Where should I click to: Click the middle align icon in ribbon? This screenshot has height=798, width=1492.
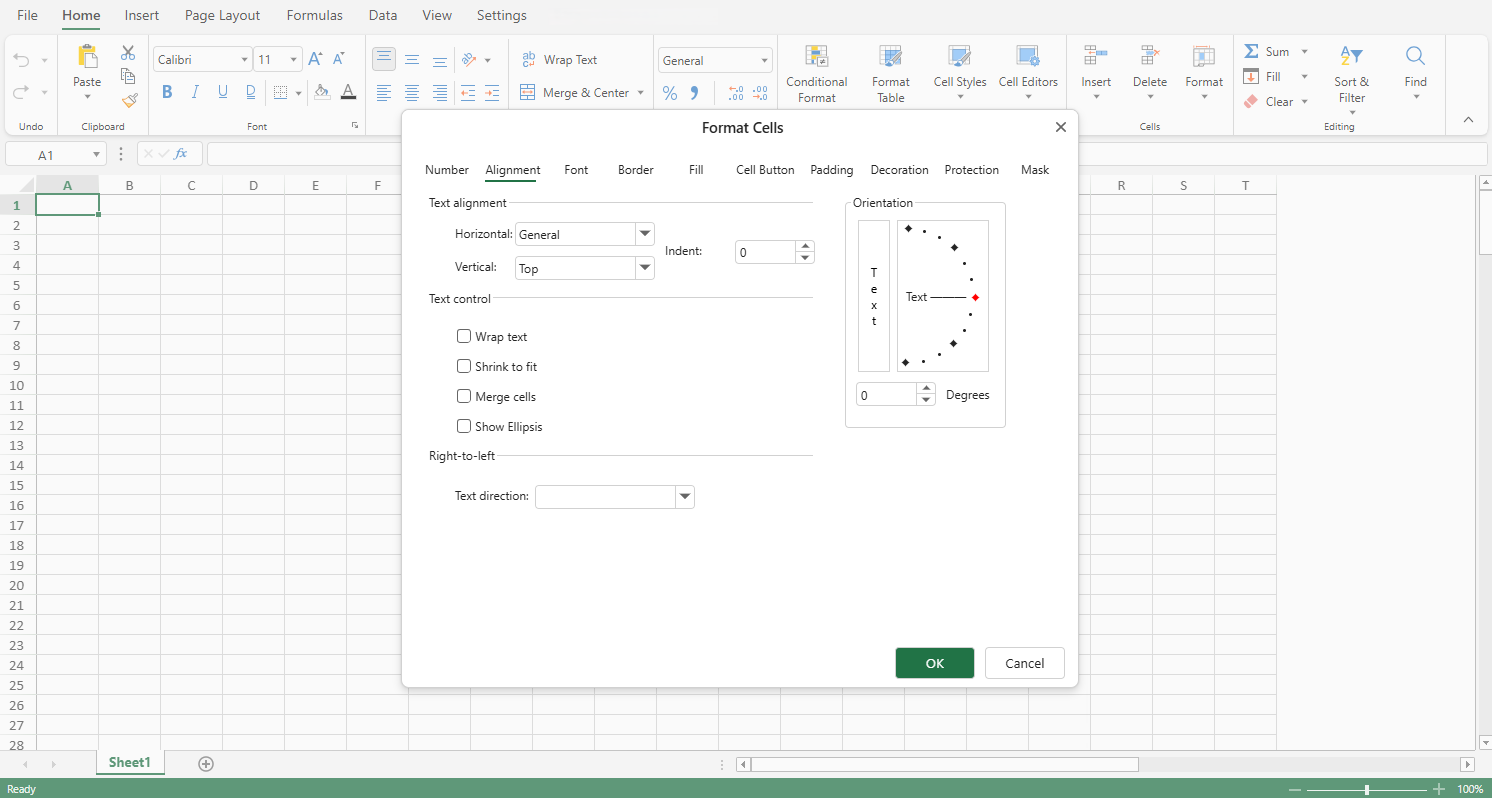coord(412,60)
